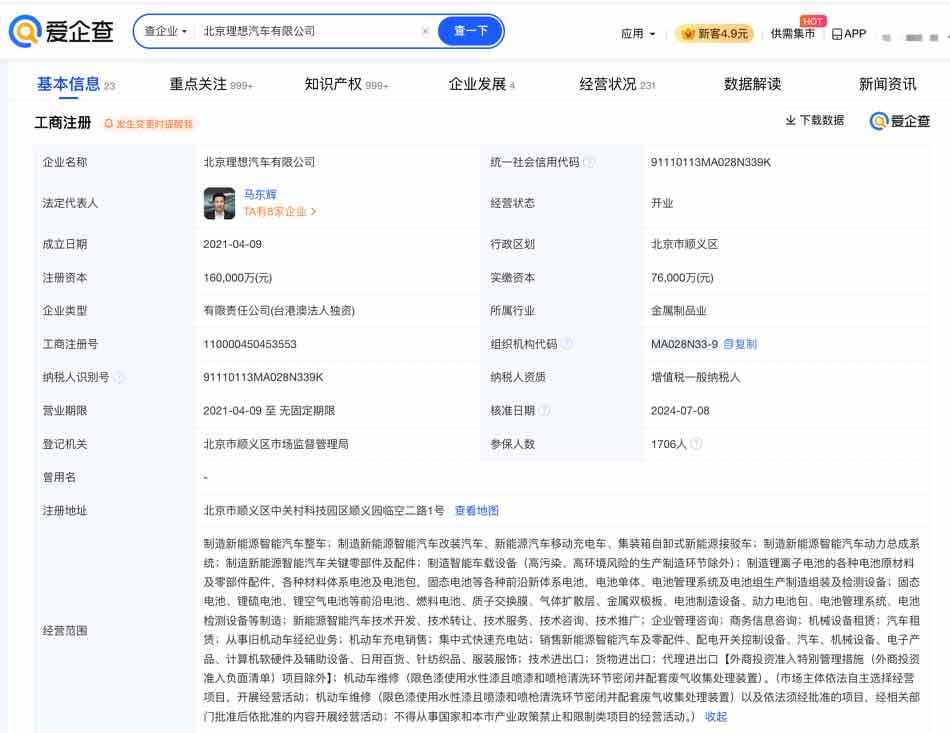Screen dimensions: 950x733
Task: Click the 爱企查 logo in the header
Action: (62, 32)
